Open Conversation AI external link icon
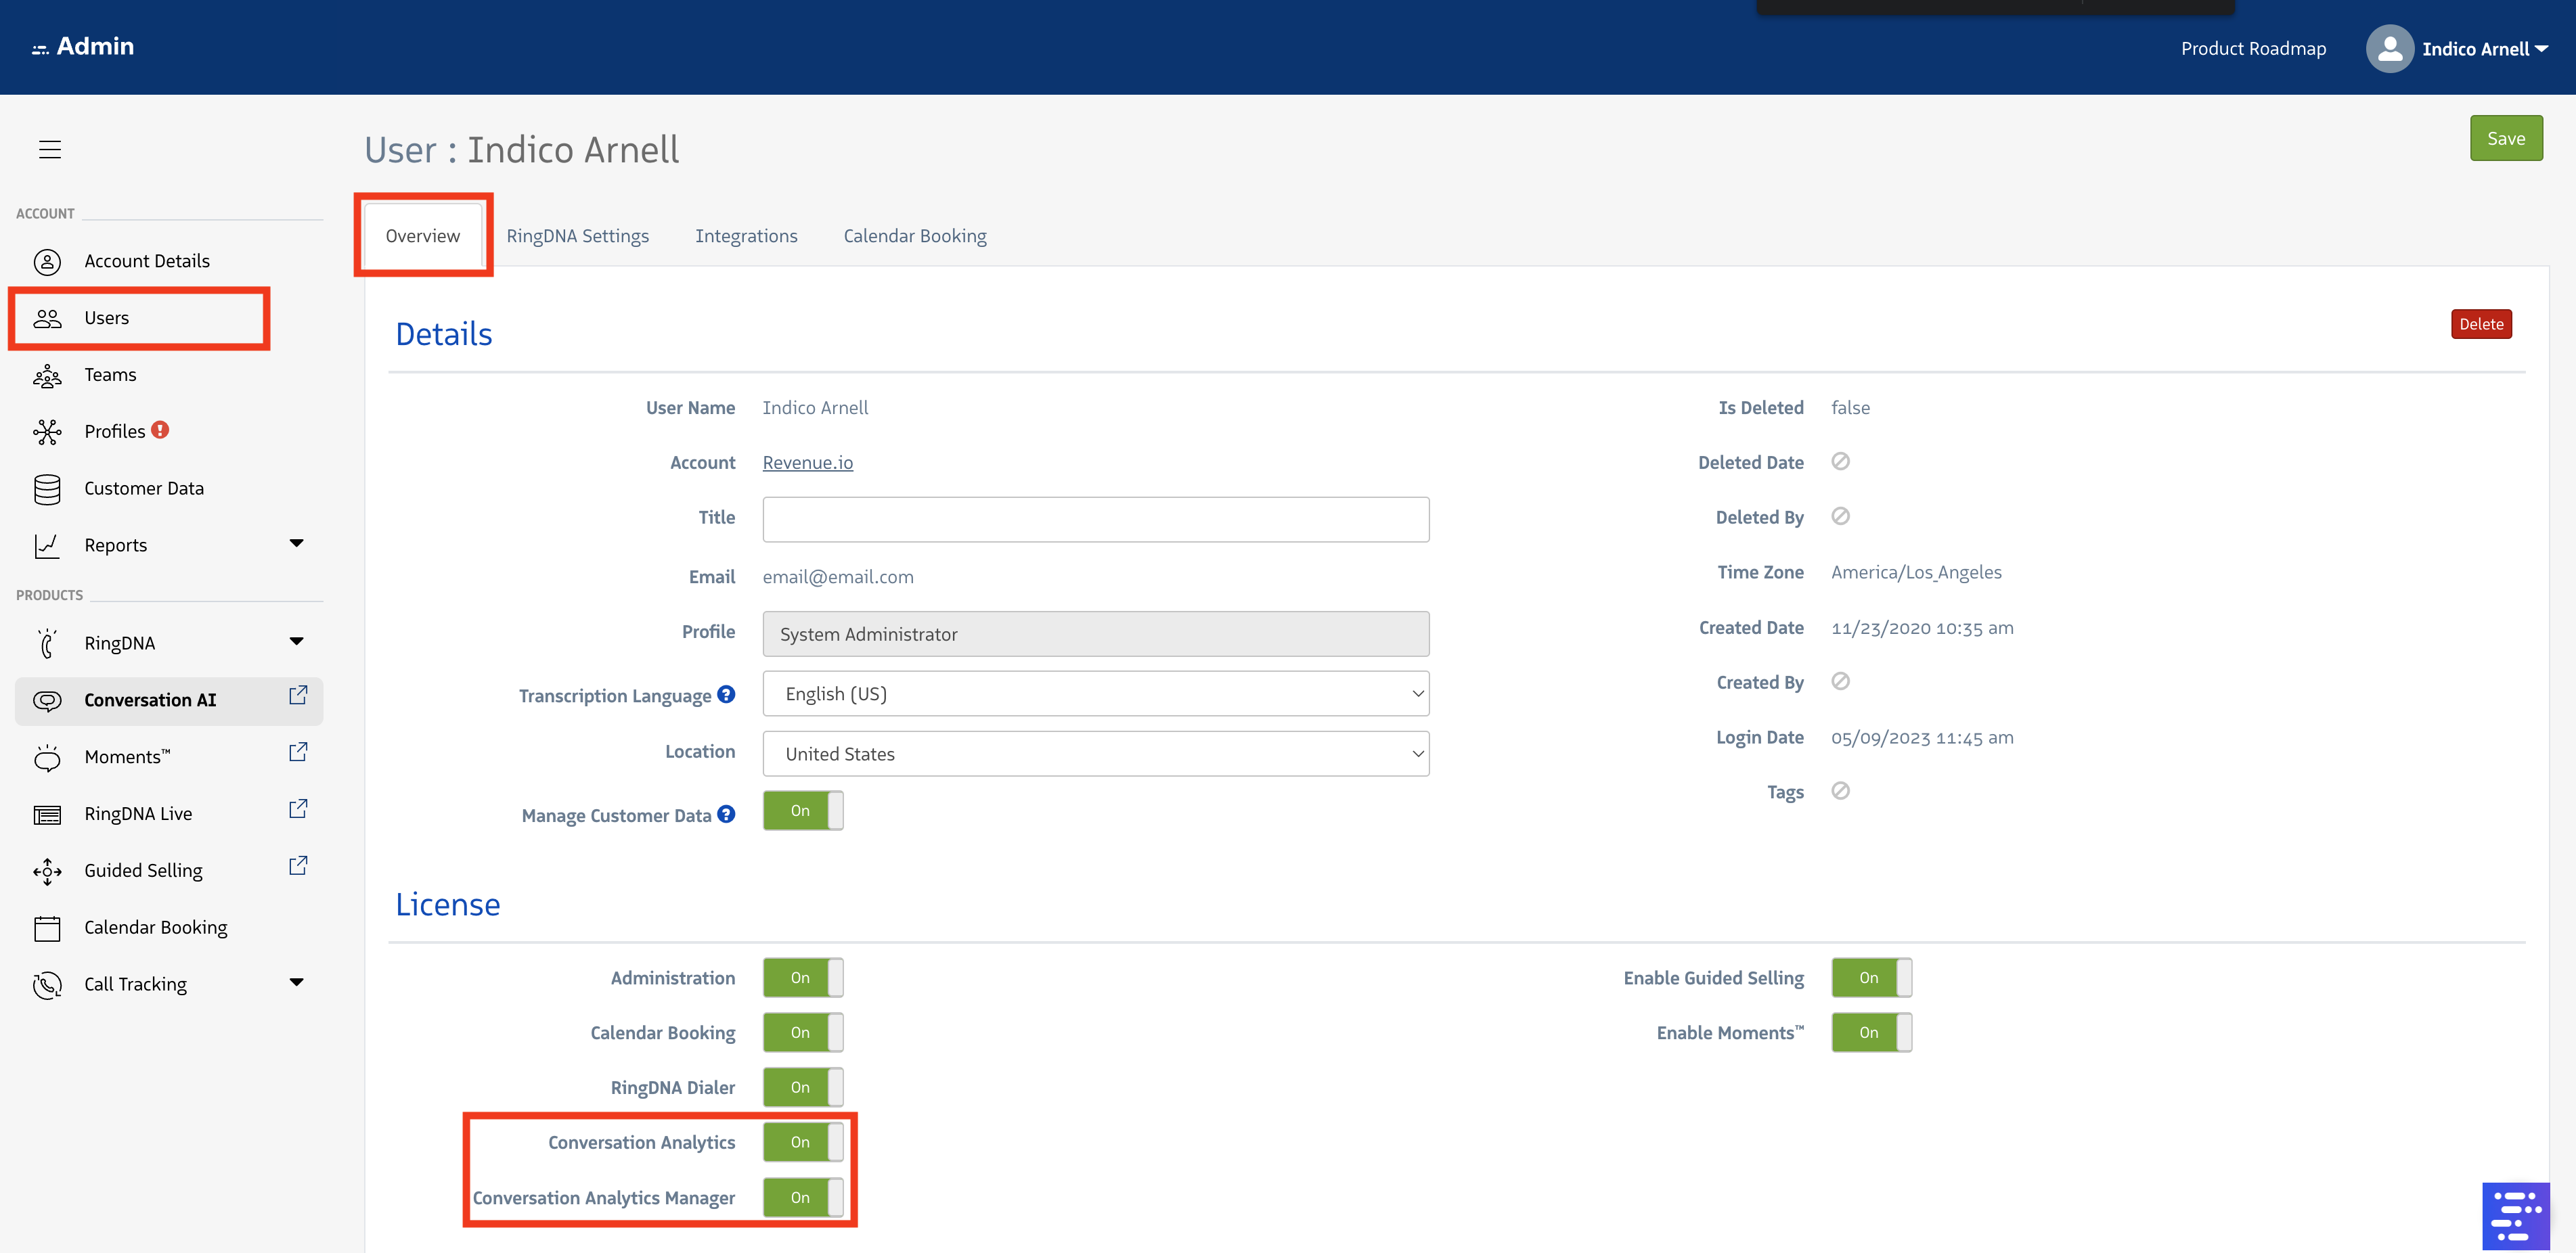Screen dimensions: 2576x1253 (x=298, y=695)
